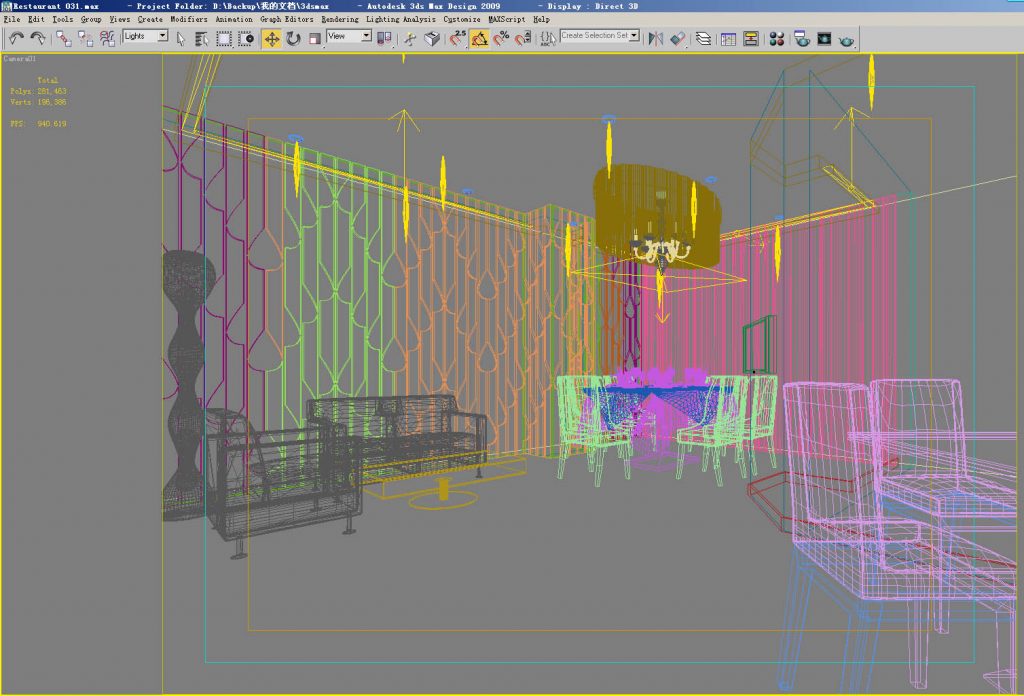Click the Quick Render teapot icon
Image resolution: width=1024 pixels, height=696 pixels.
(x=847, y=39)
